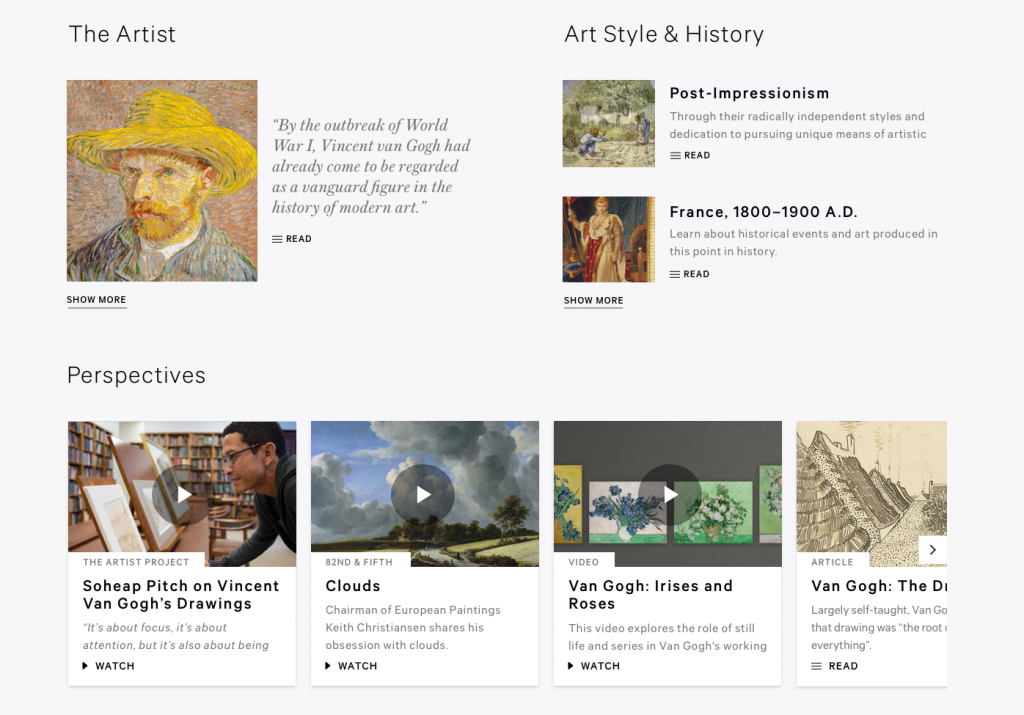Viewport: 1024px width, 715px height.
Task: Click READ on the Van Gogh article card
Action: pos(835,666)
